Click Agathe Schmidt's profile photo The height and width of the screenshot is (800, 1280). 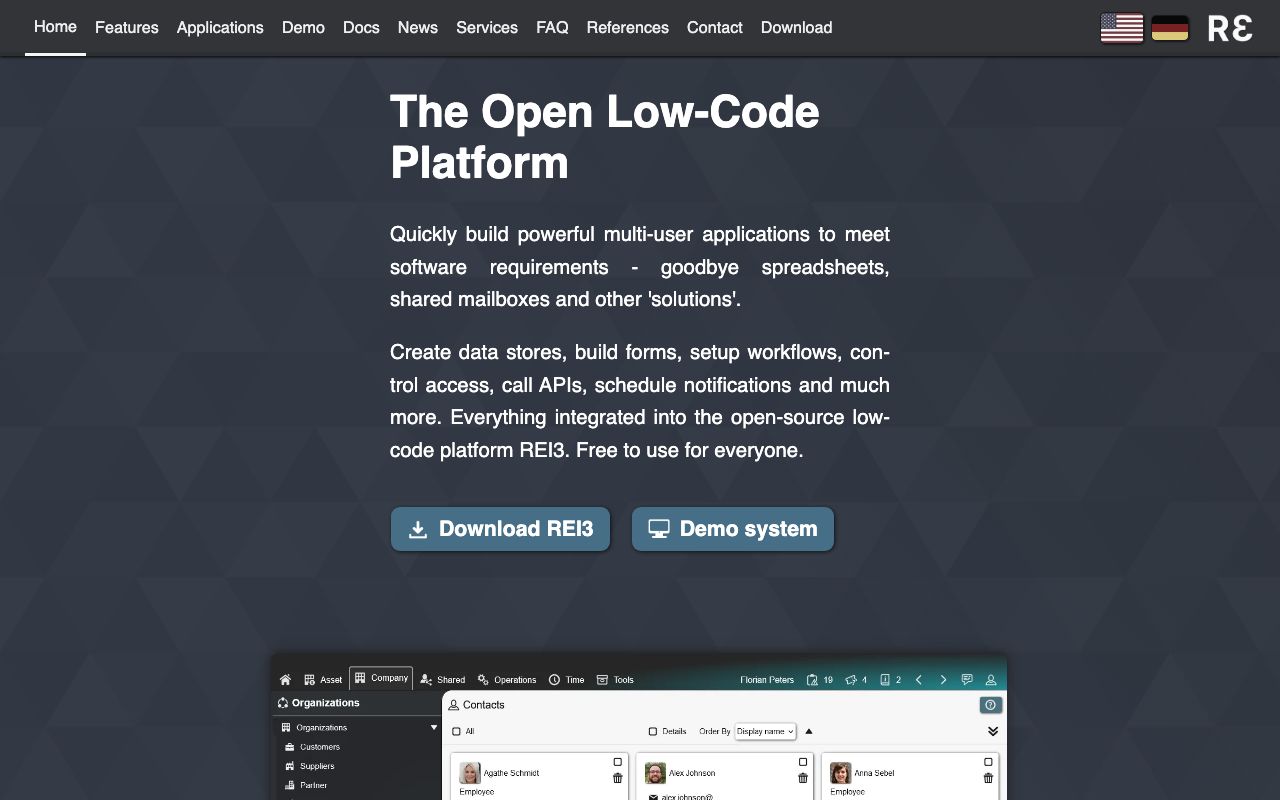[x=469, y=773]
